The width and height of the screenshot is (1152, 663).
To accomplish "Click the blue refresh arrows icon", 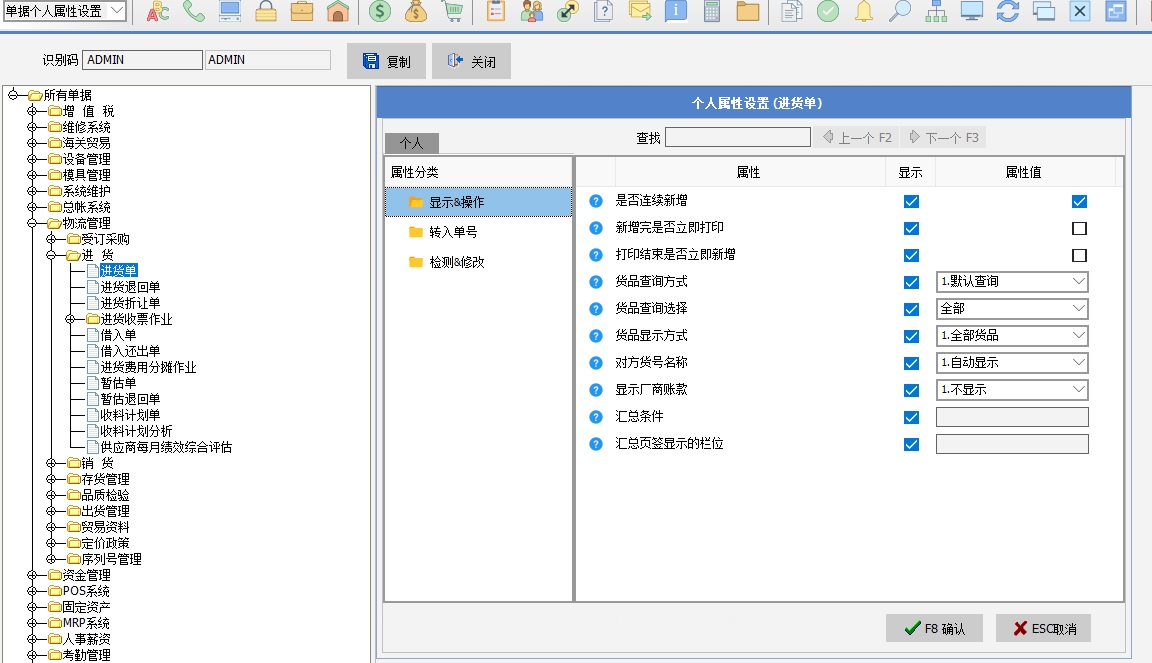I will [1008, 12].
